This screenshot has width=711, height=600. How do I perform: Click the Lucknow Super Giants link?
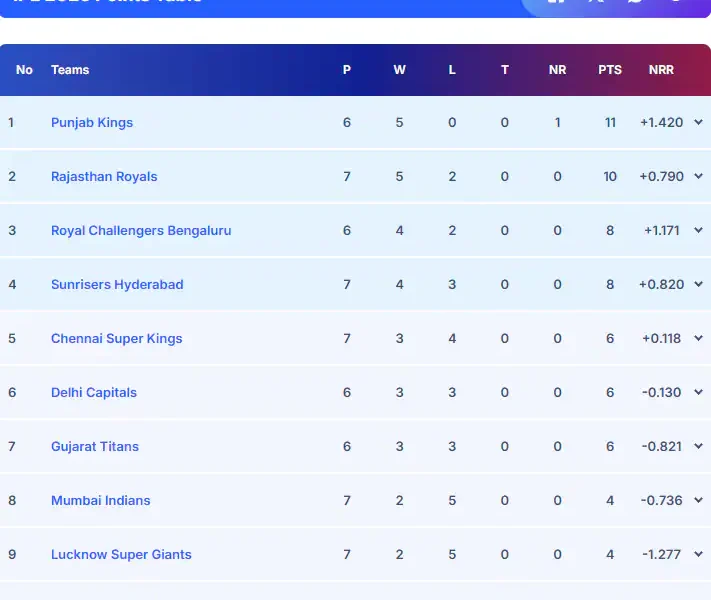pos(121,554)
